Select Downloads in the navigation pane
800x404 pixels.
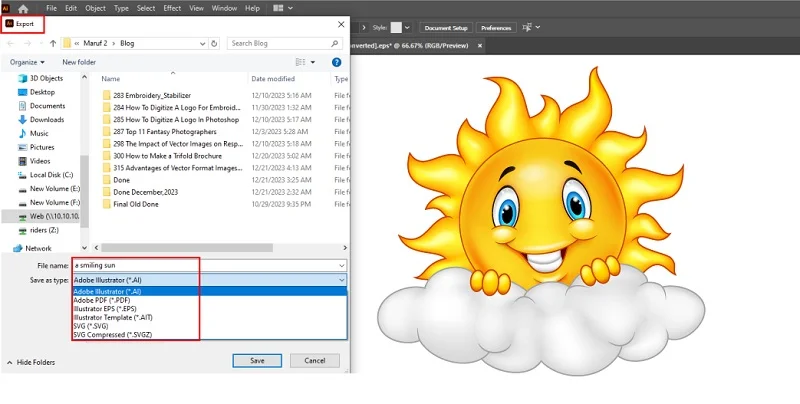[x=41, y=120]
